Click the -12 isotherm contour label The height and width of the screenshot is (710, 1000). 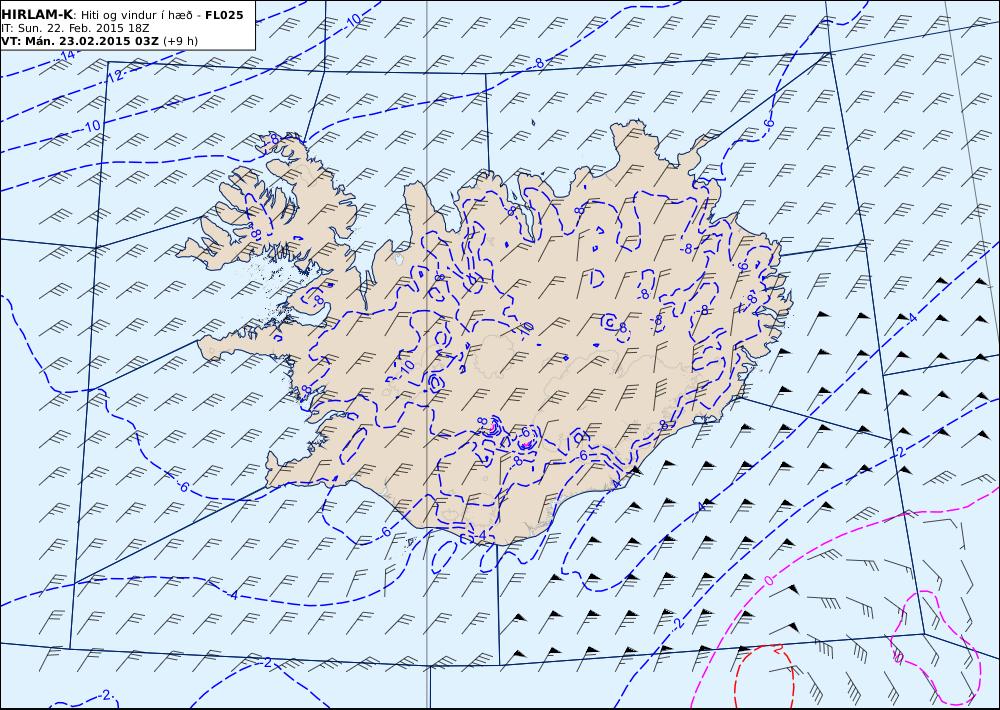pyautogui.click(x=114, y=76)
